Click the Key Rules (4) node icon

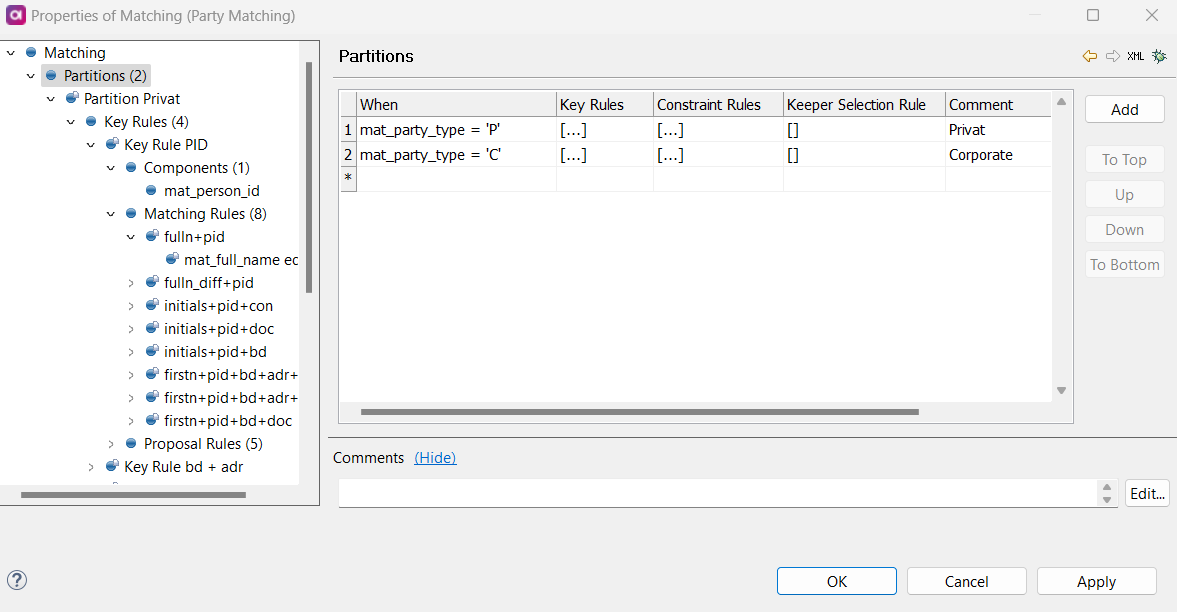[x=91, y=122]
